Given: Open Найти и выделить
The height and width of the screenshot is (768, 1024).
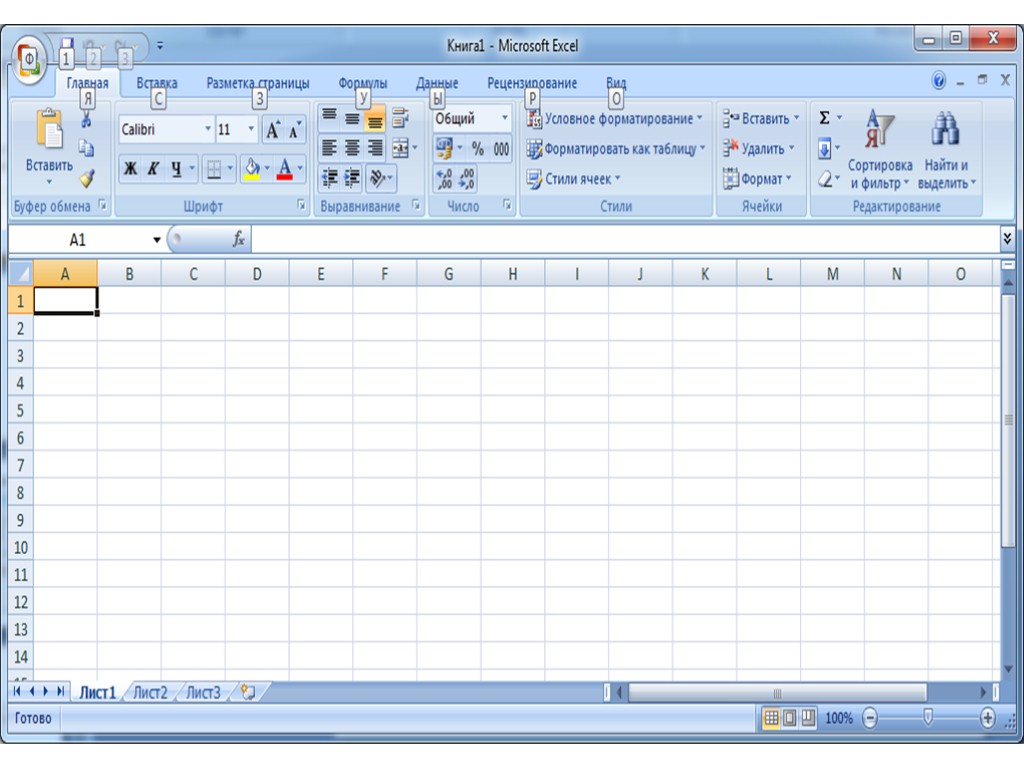Looking at the screenshot, I should pyautogui.click(x=946, y=149).
